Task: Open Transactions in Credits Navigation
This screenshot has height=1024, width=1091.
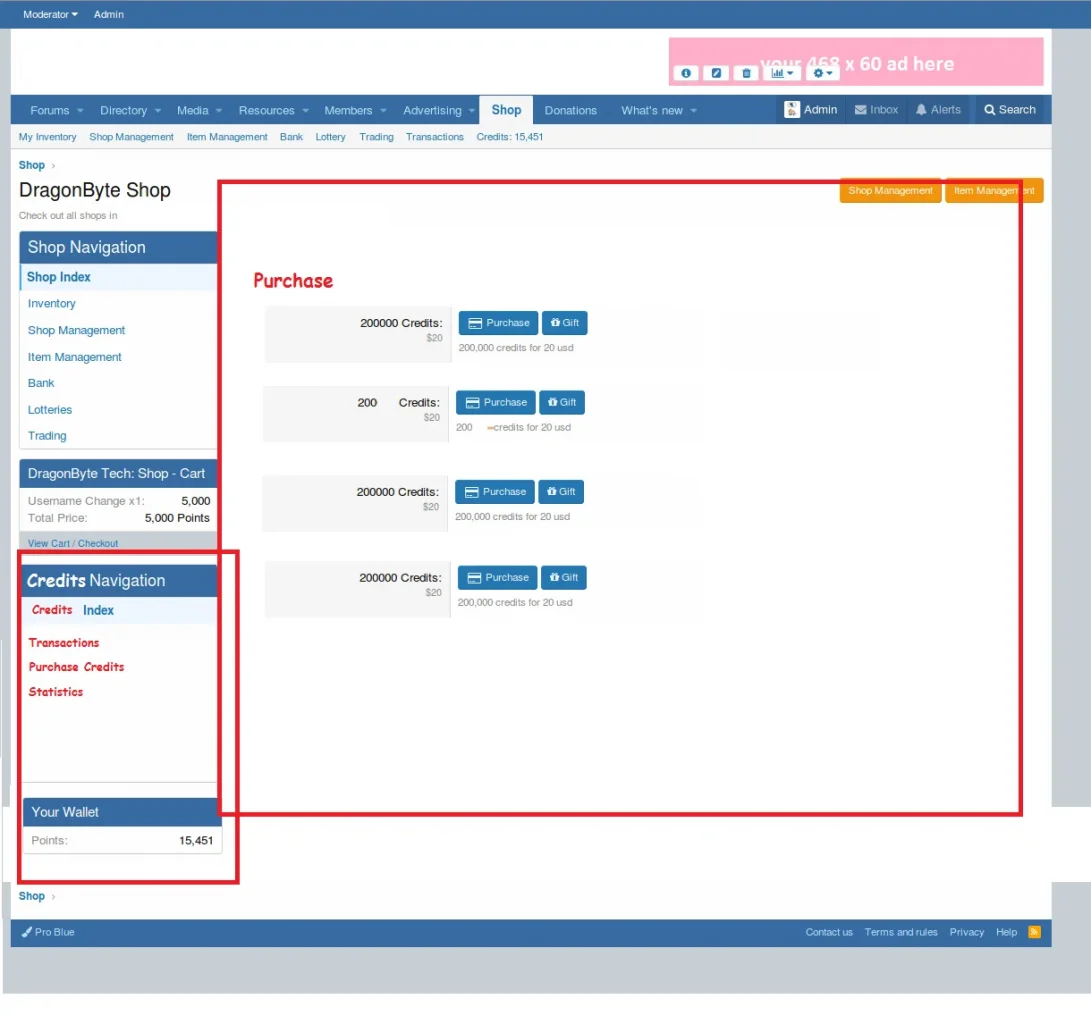Action: click(x=64, y=643)
